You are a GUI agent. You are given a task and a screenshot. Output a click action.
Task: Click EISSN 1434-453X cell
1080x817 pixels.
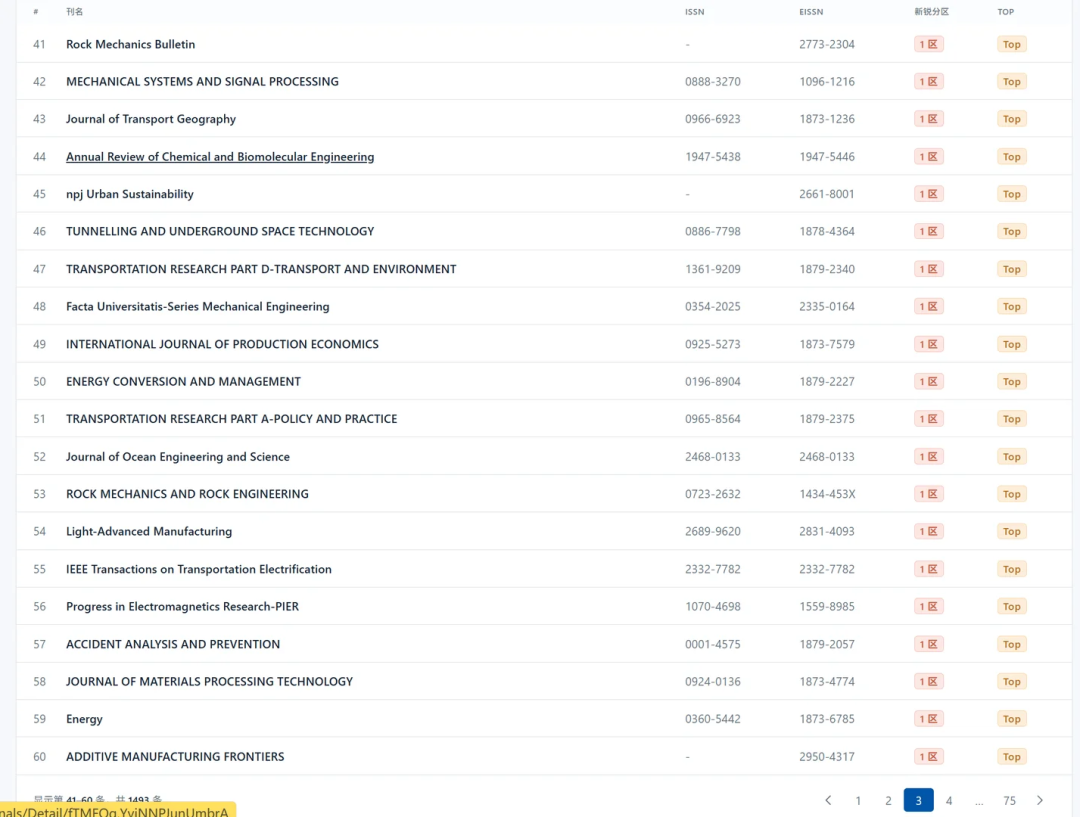pyautogui.click(x=827, y=494)
